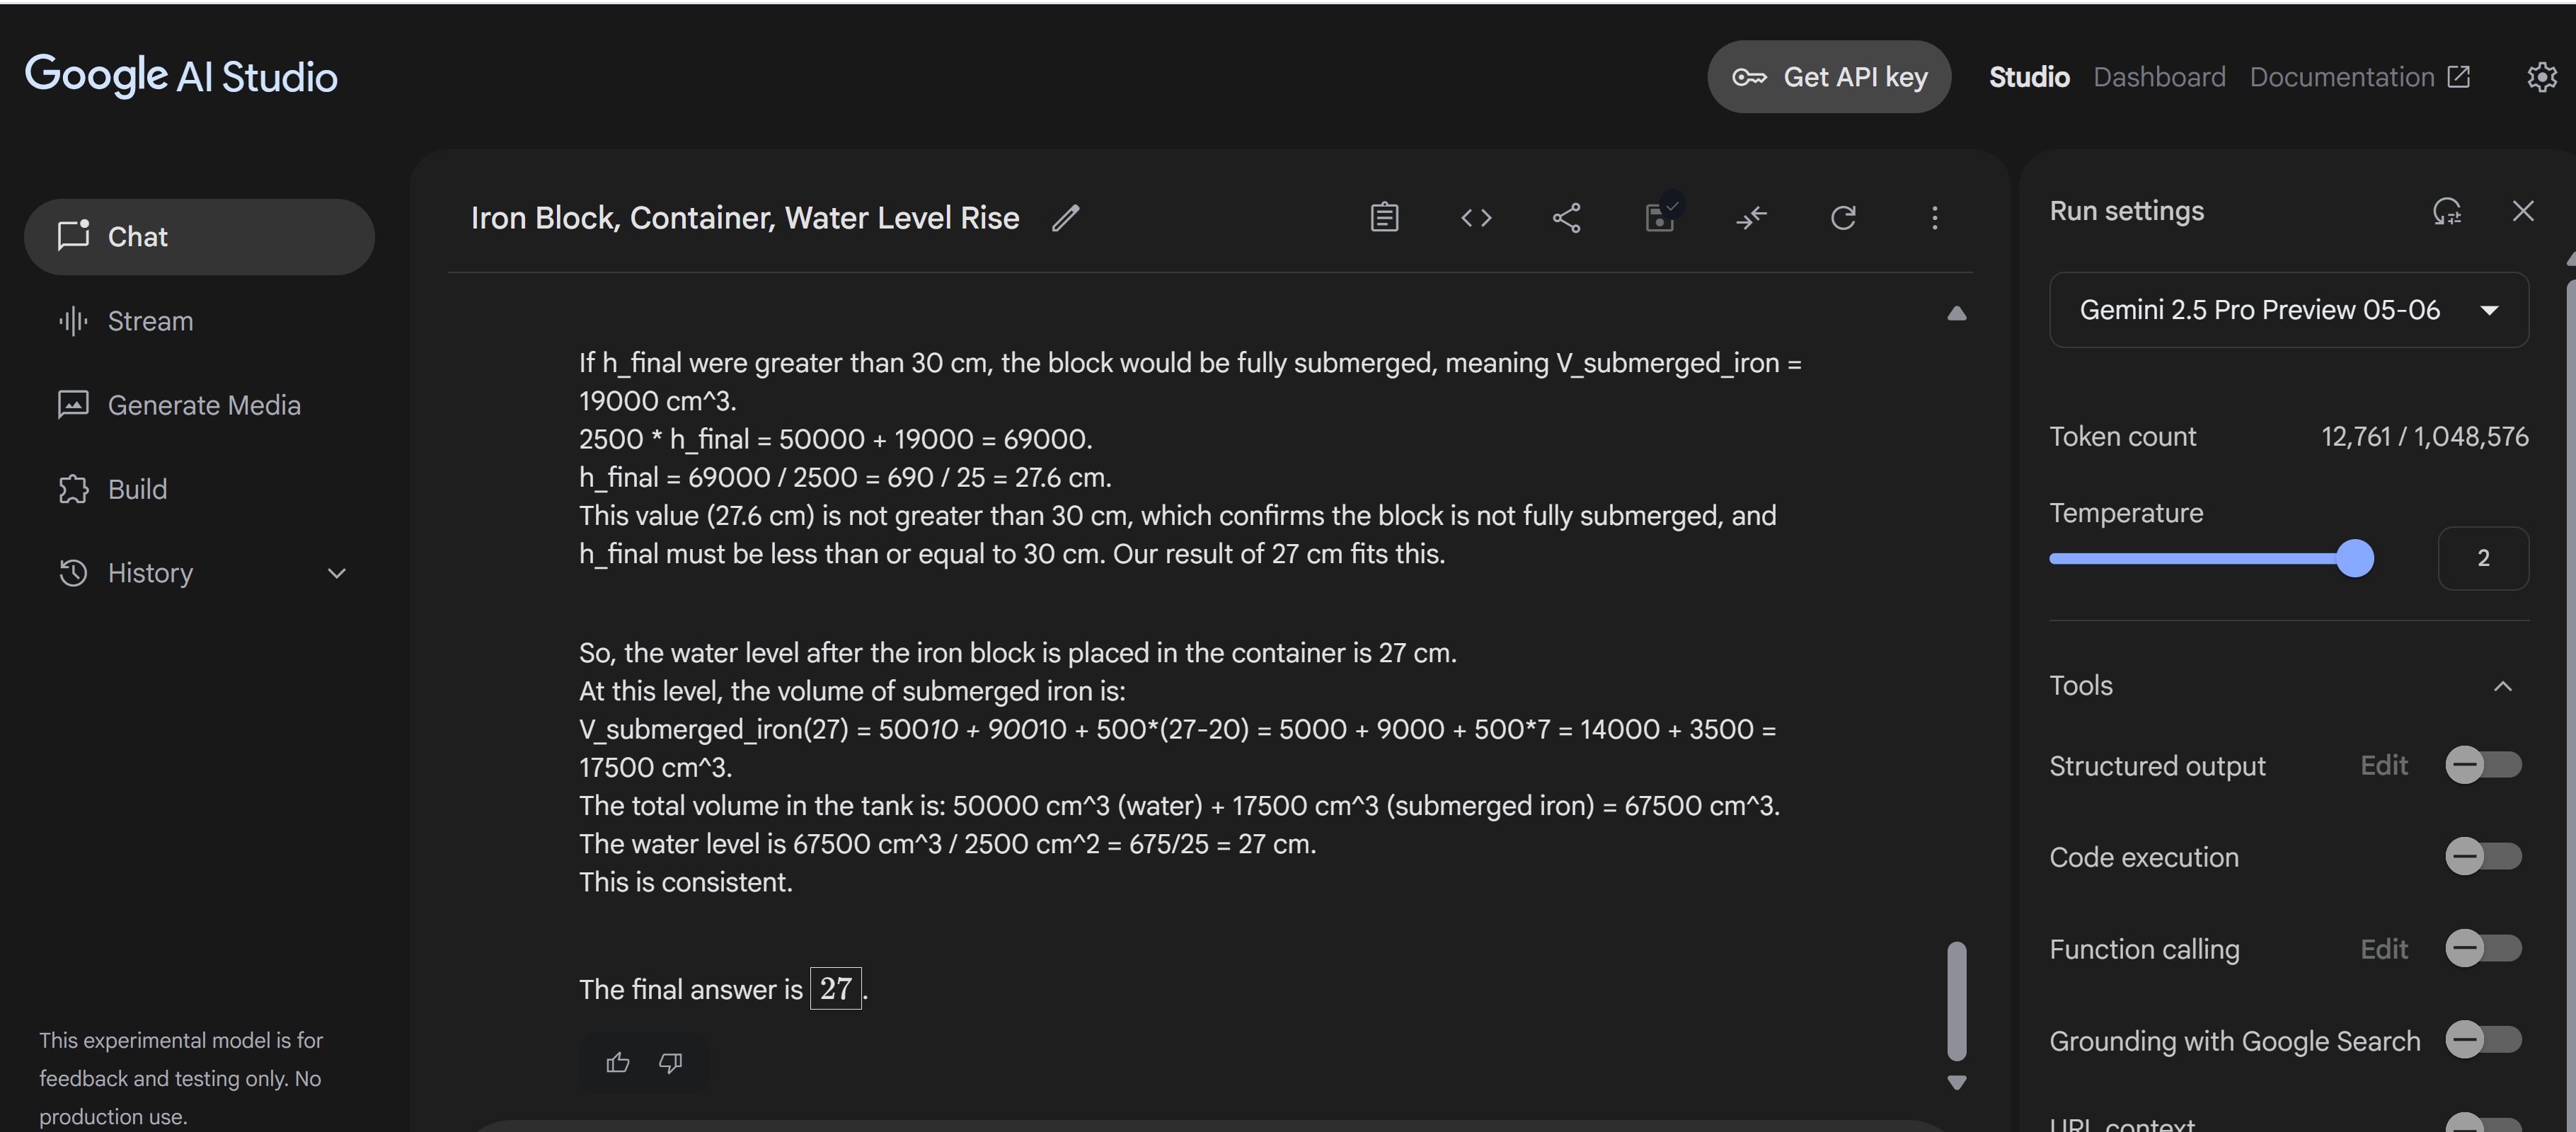This screenshot has width=2576, height=1132.
Task: Give thumbs up to the response
Action: coord(617,1062)
